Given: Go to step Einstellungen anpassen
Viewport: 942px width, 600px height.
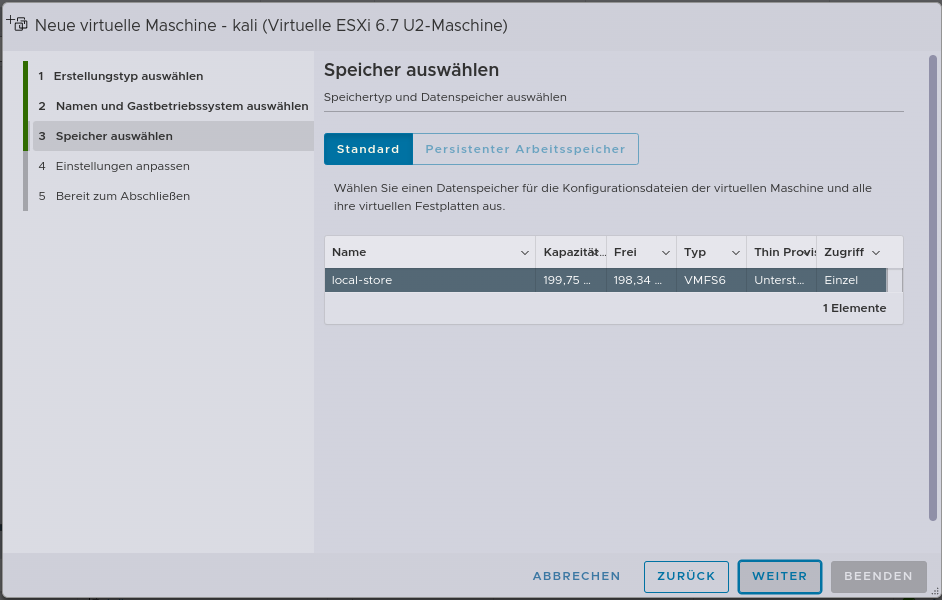Looking at the screenshot, I should 122,166.
